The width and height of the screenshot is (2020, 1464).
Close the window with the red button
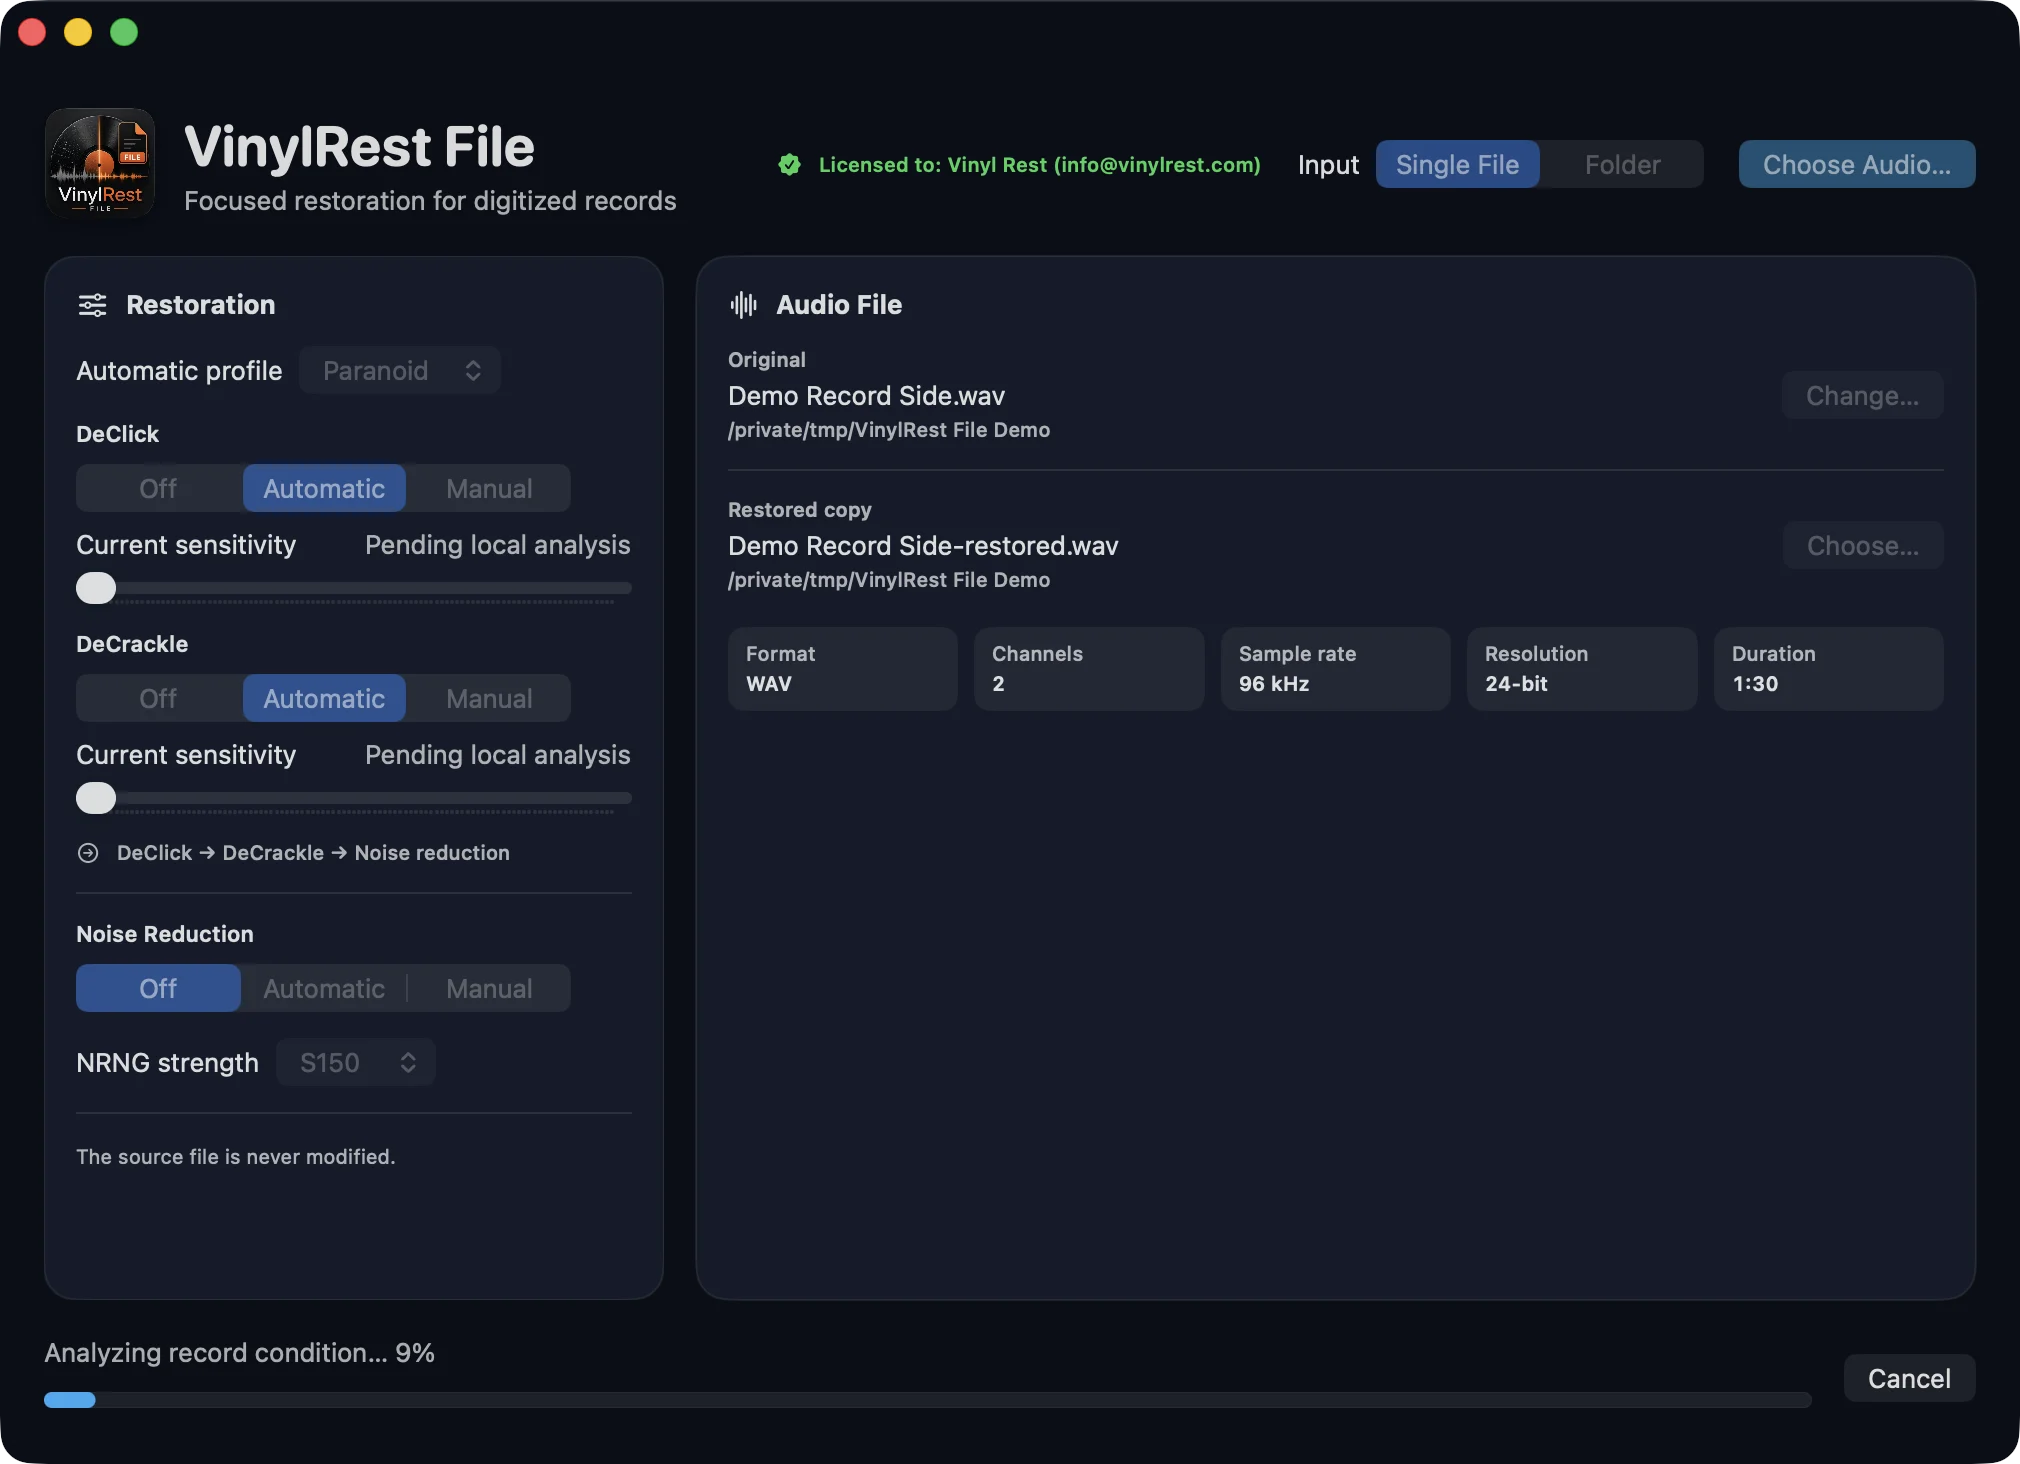coord(32,32)
